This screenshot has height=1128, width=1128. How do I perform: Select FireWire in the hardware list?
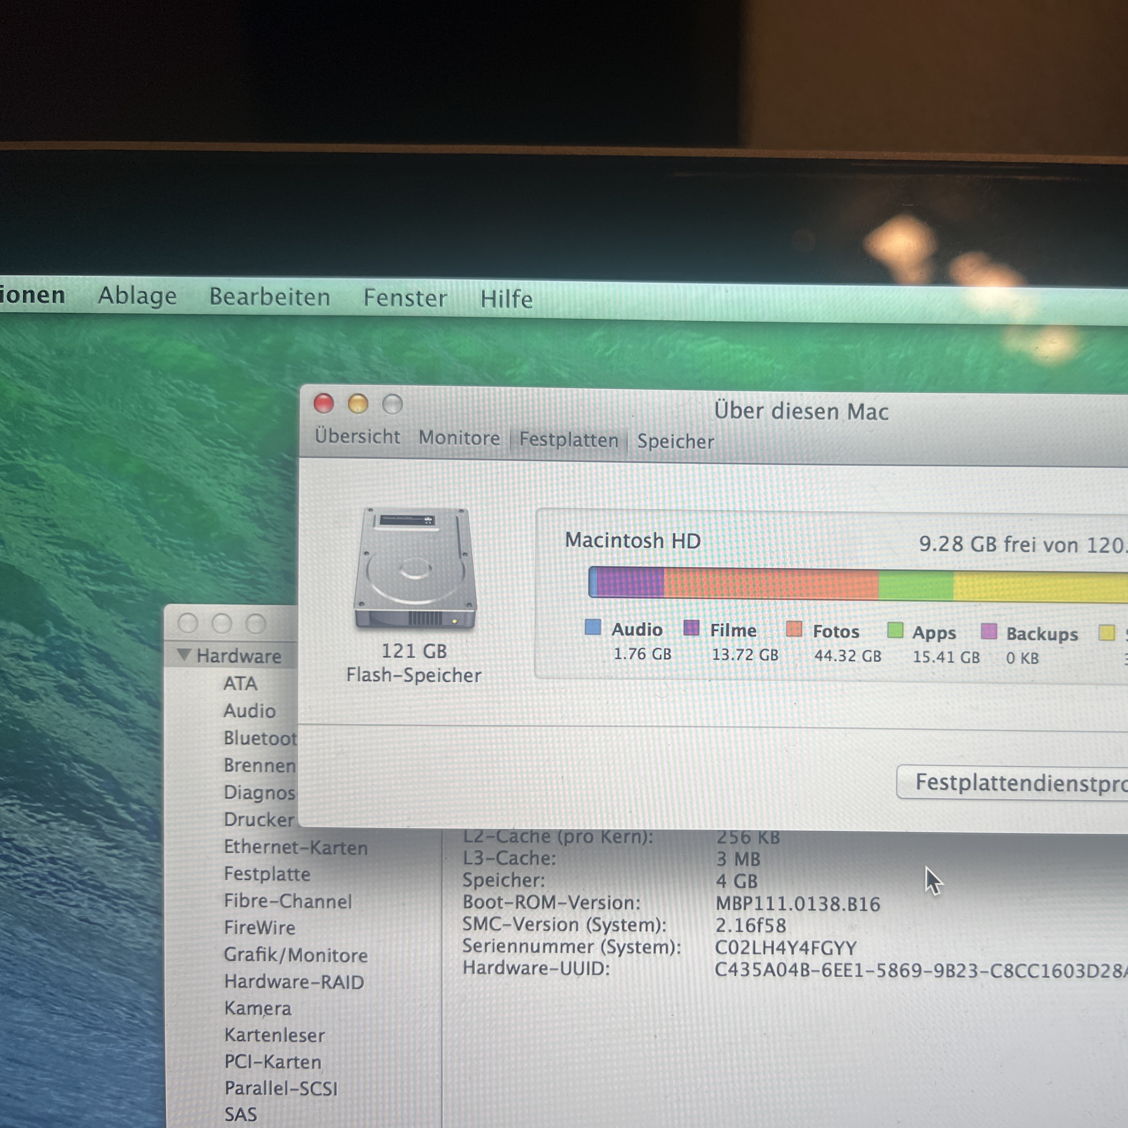click(259, 927)
